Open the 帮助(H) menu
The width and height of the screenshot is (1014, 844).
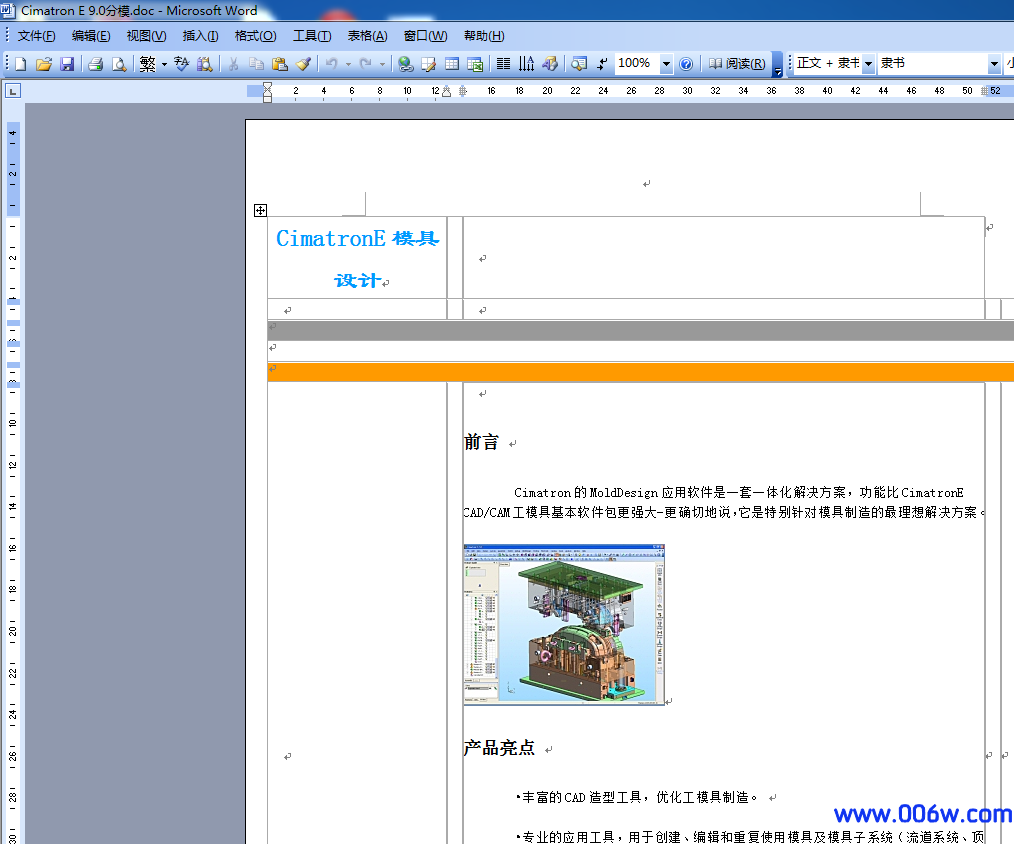[x=484, y=36]
